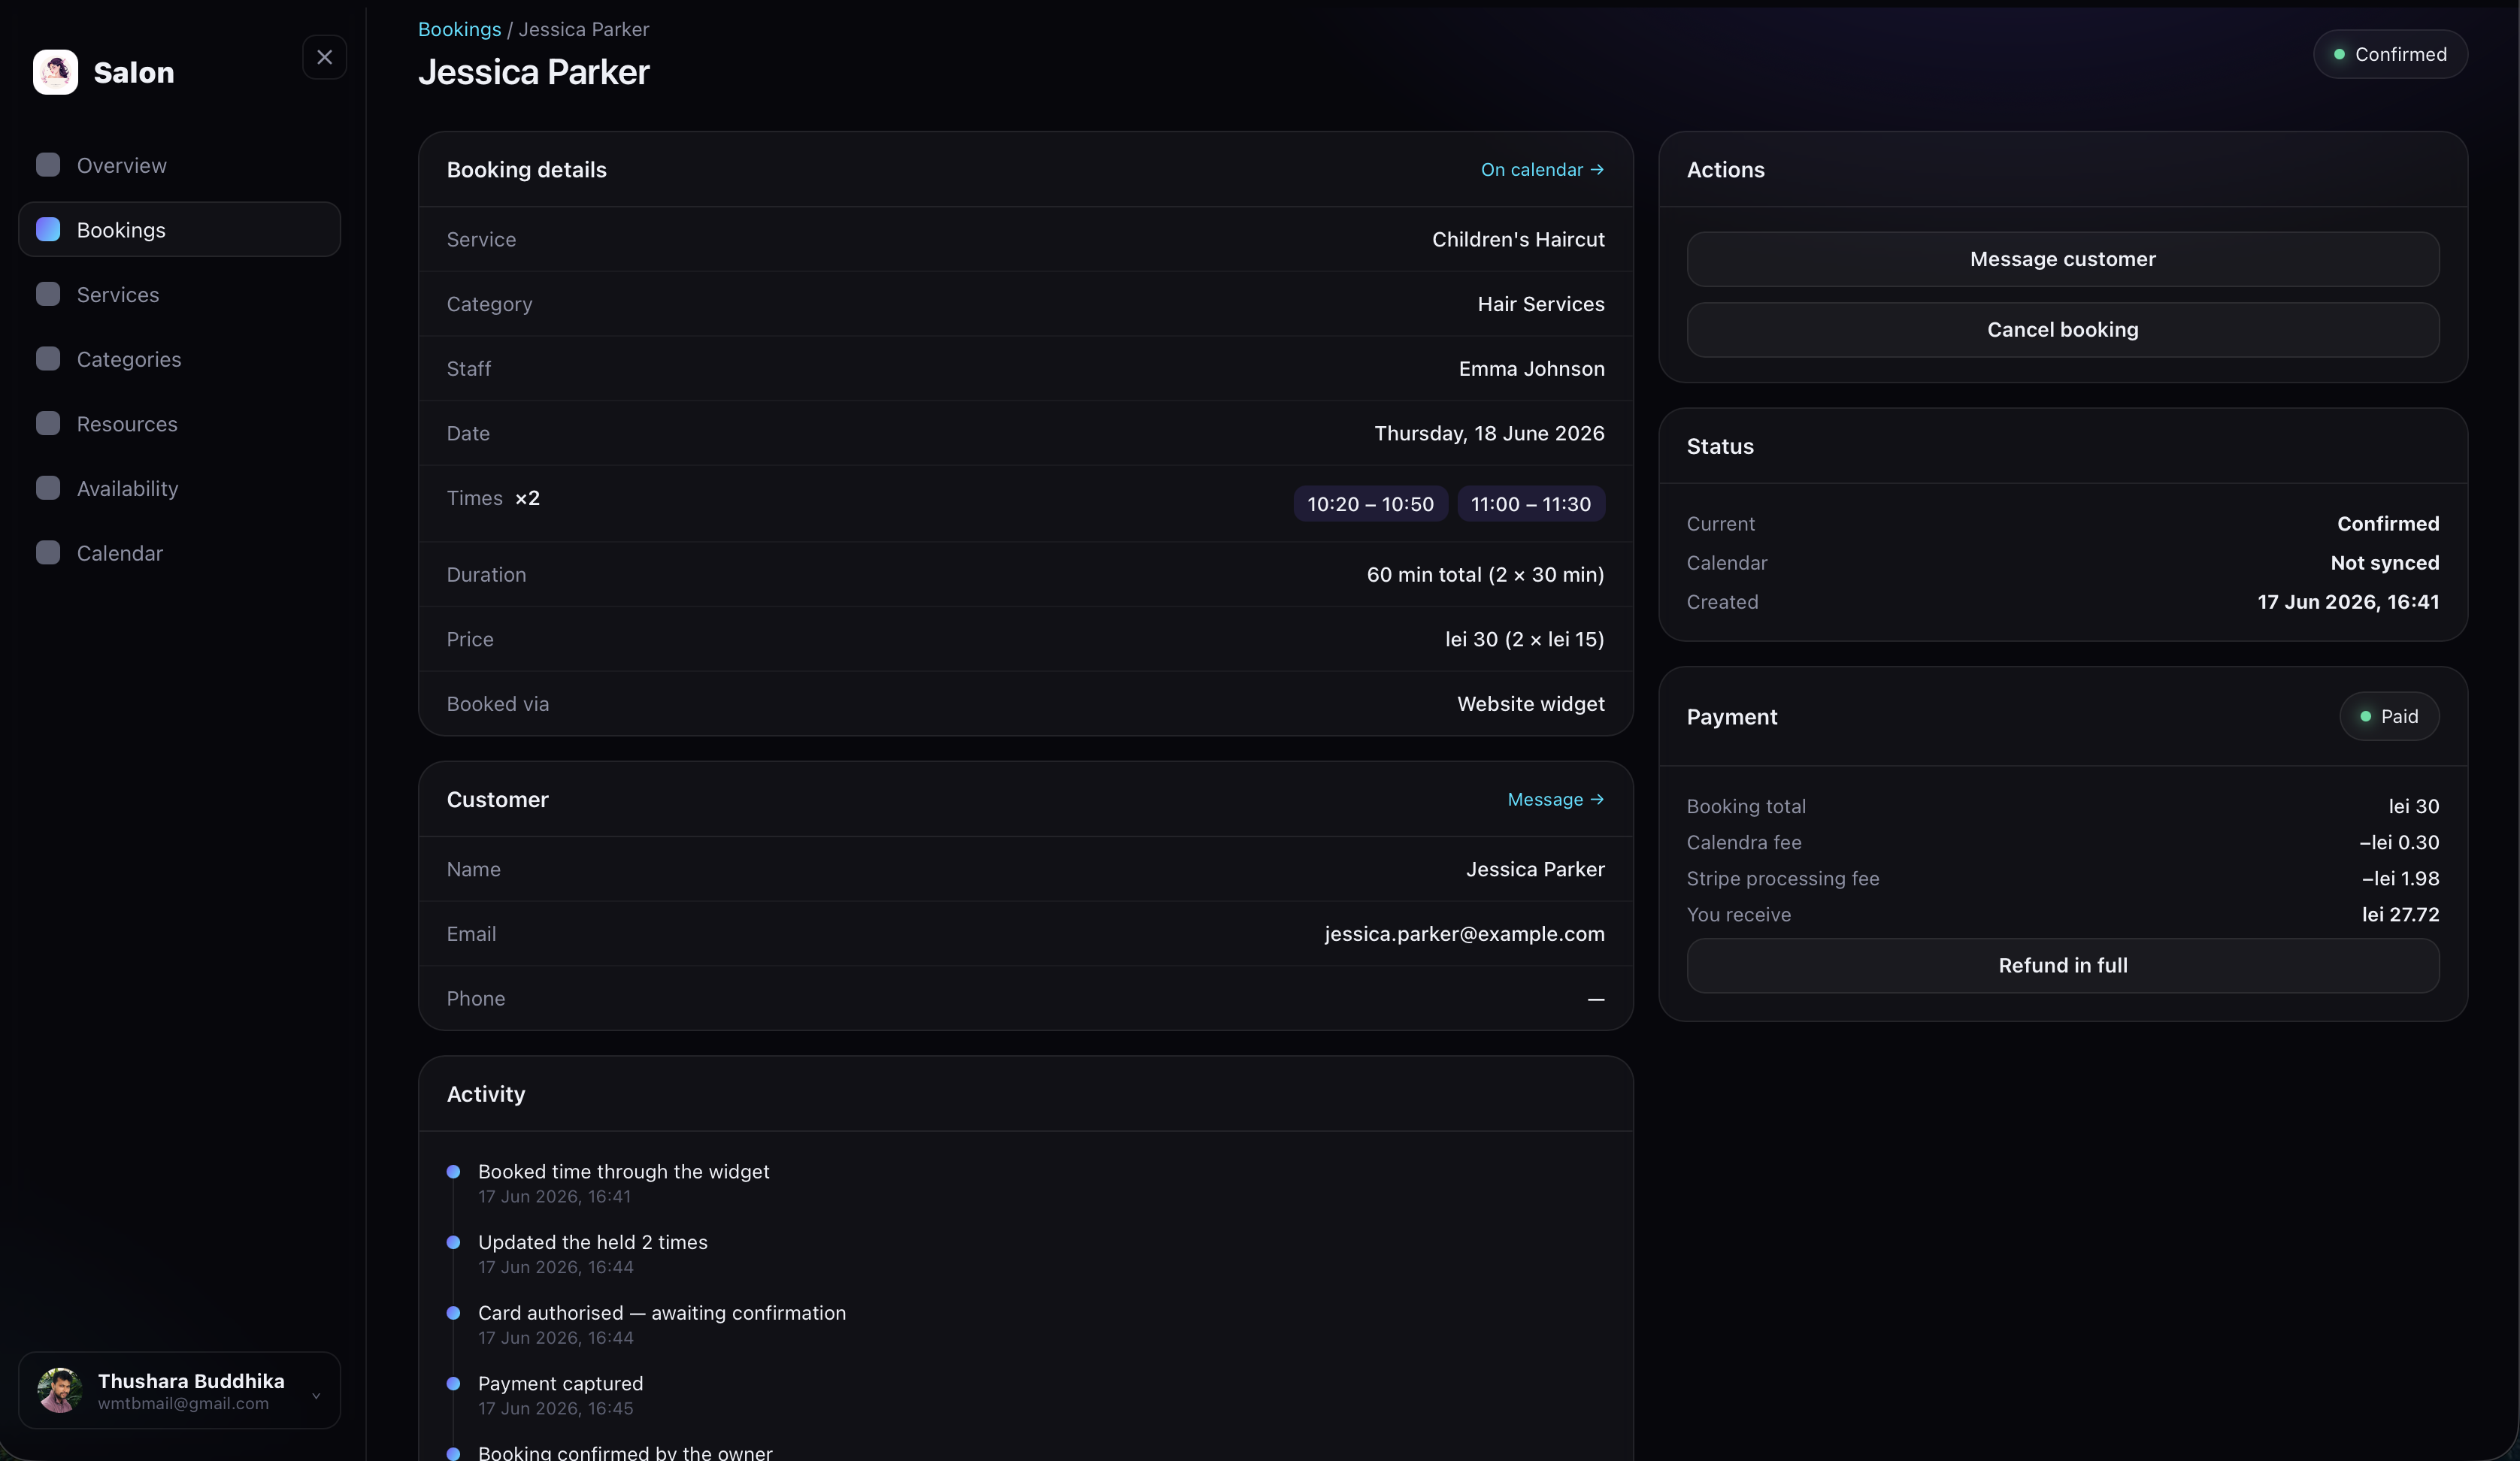Close the sidebar with X icon
Image resolution: width=2520 pixels, height=1461 pixels.
coord(324,57)
